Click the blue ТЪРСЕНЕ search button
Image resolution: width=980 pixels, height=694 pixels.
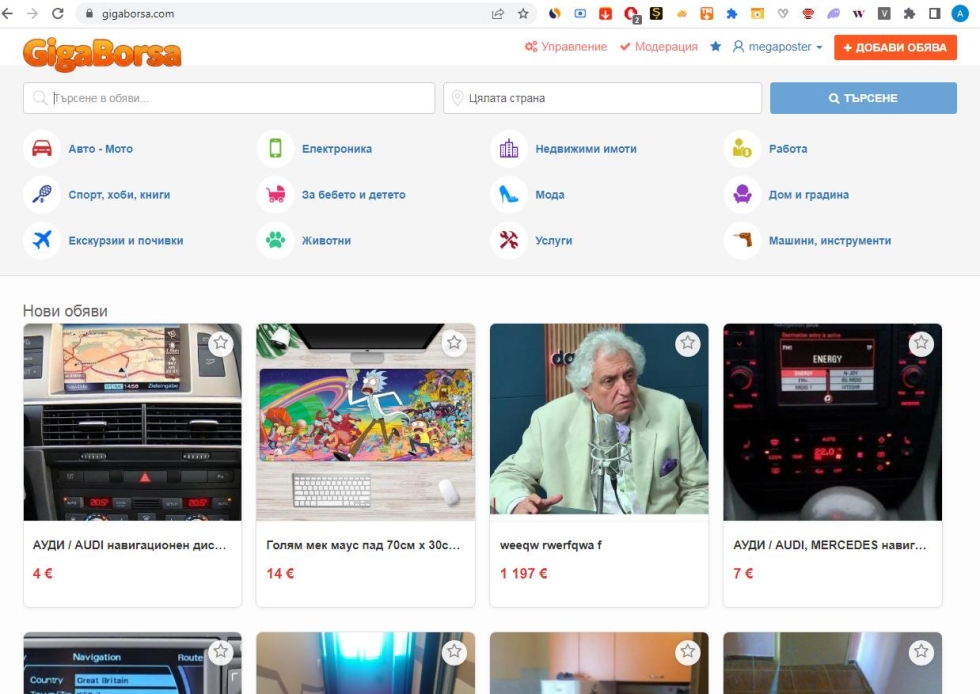point(863,98)
